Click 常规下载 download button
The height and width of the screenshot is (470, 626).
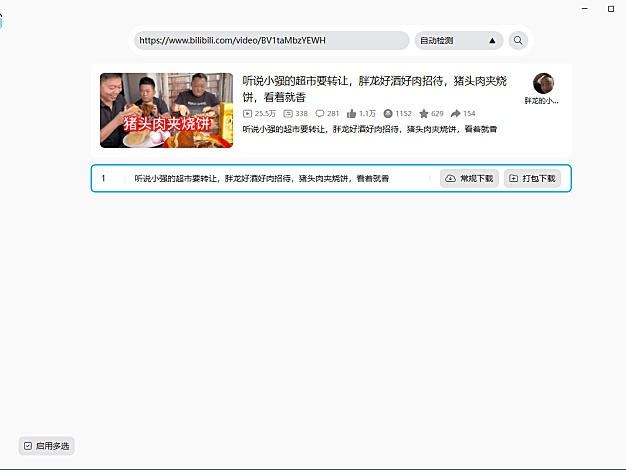(469, 178)
